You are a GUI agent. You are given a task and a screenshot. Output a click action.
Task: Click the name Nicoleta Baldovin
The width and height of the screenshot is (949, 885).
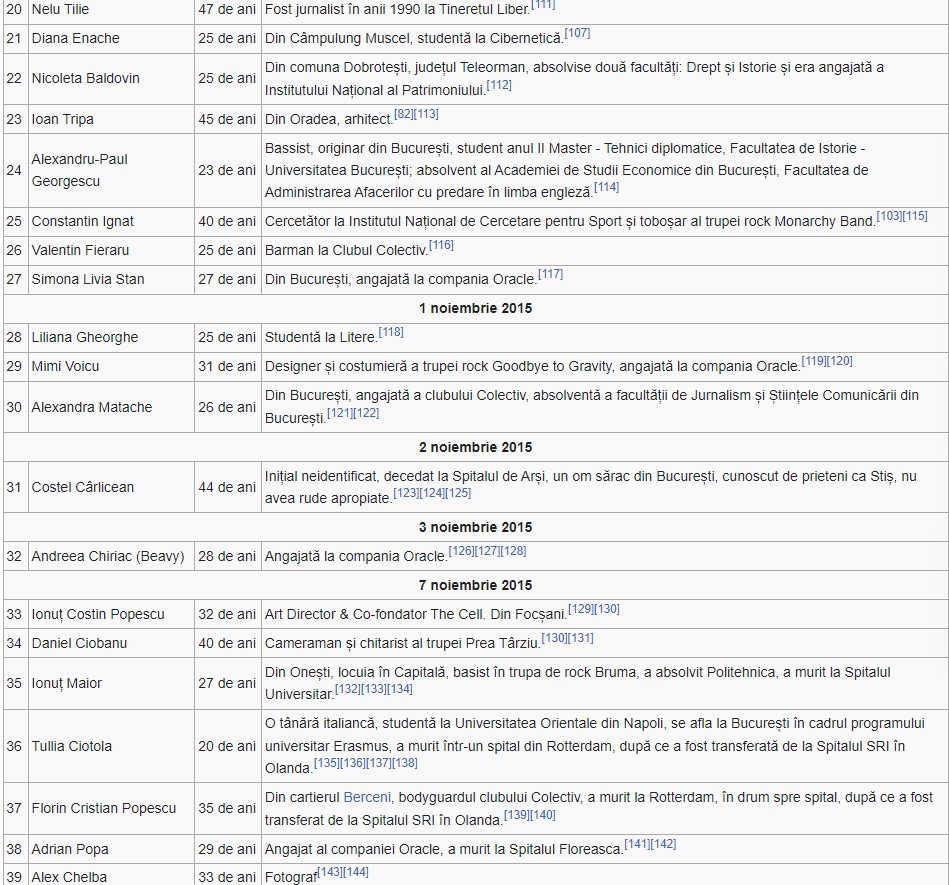click(85, 79)
